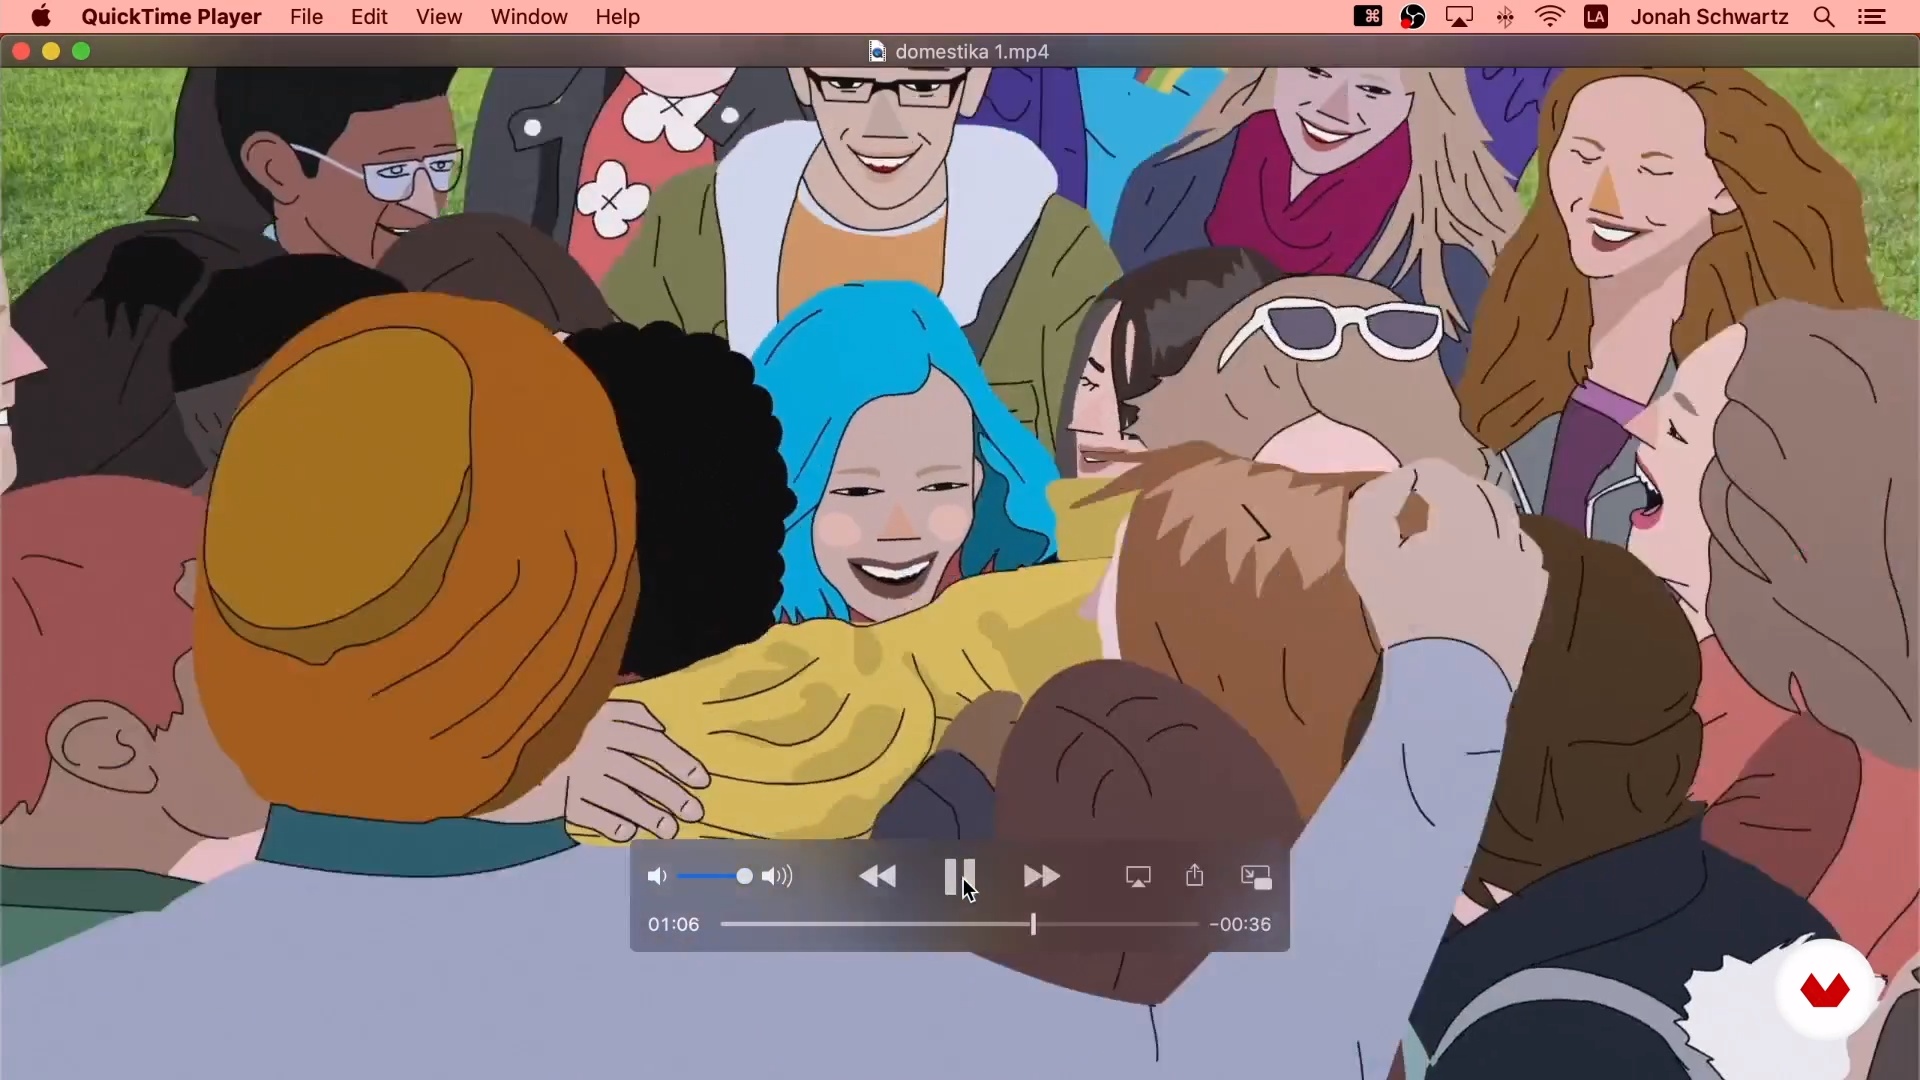
Task: Open Bluetooth status menu
Action: tap(1504, 17)
